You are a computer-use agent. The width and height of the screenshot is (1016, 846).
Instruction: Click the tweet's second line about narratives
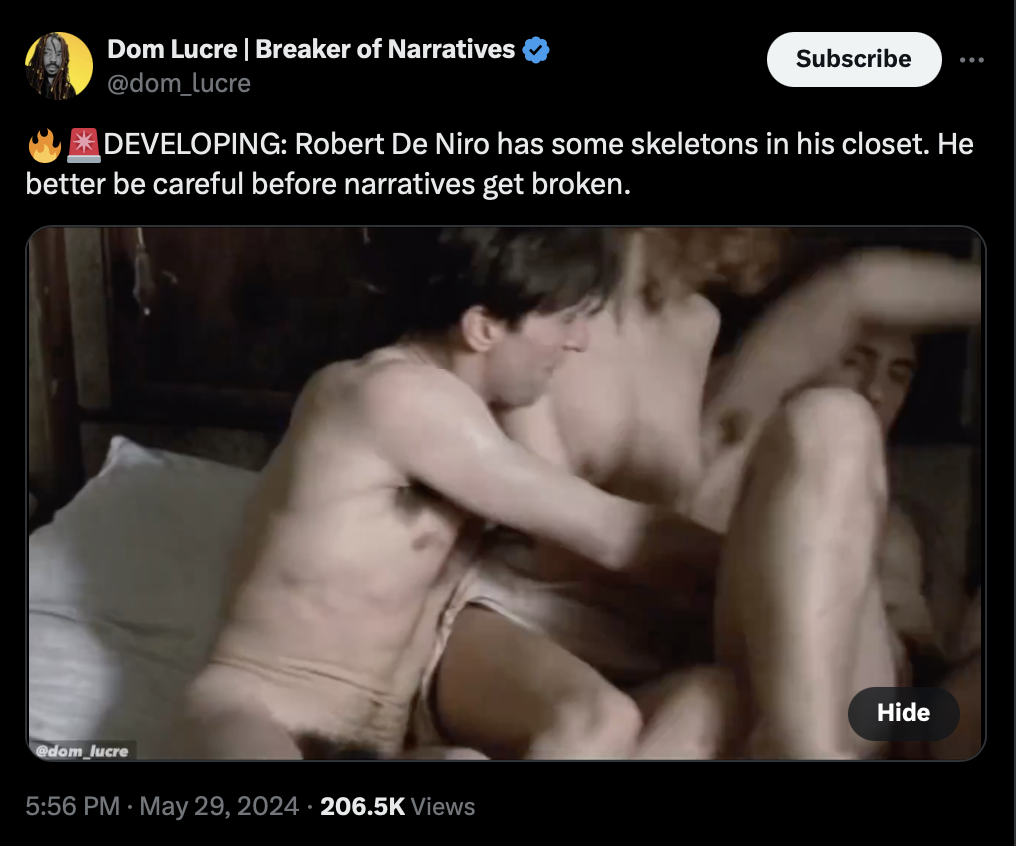(x=328, y=184)
